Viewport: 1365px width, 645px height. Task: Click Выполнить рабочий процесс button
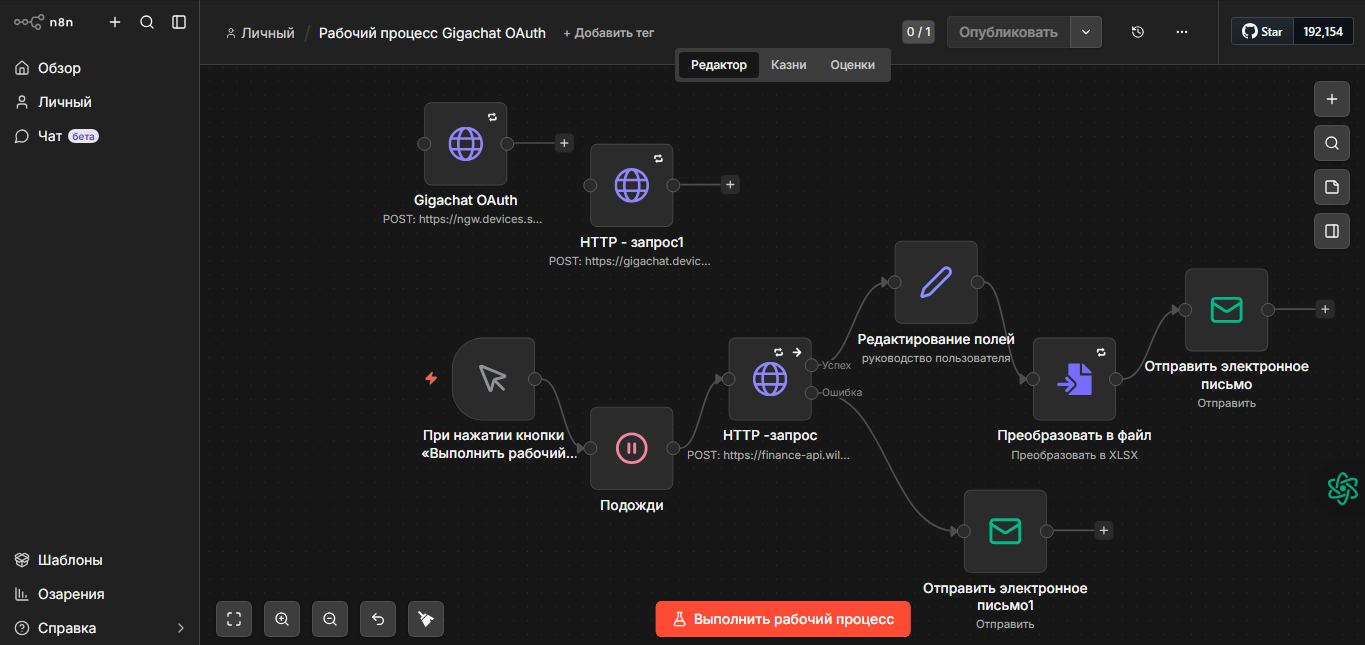[x=783, y=619]
